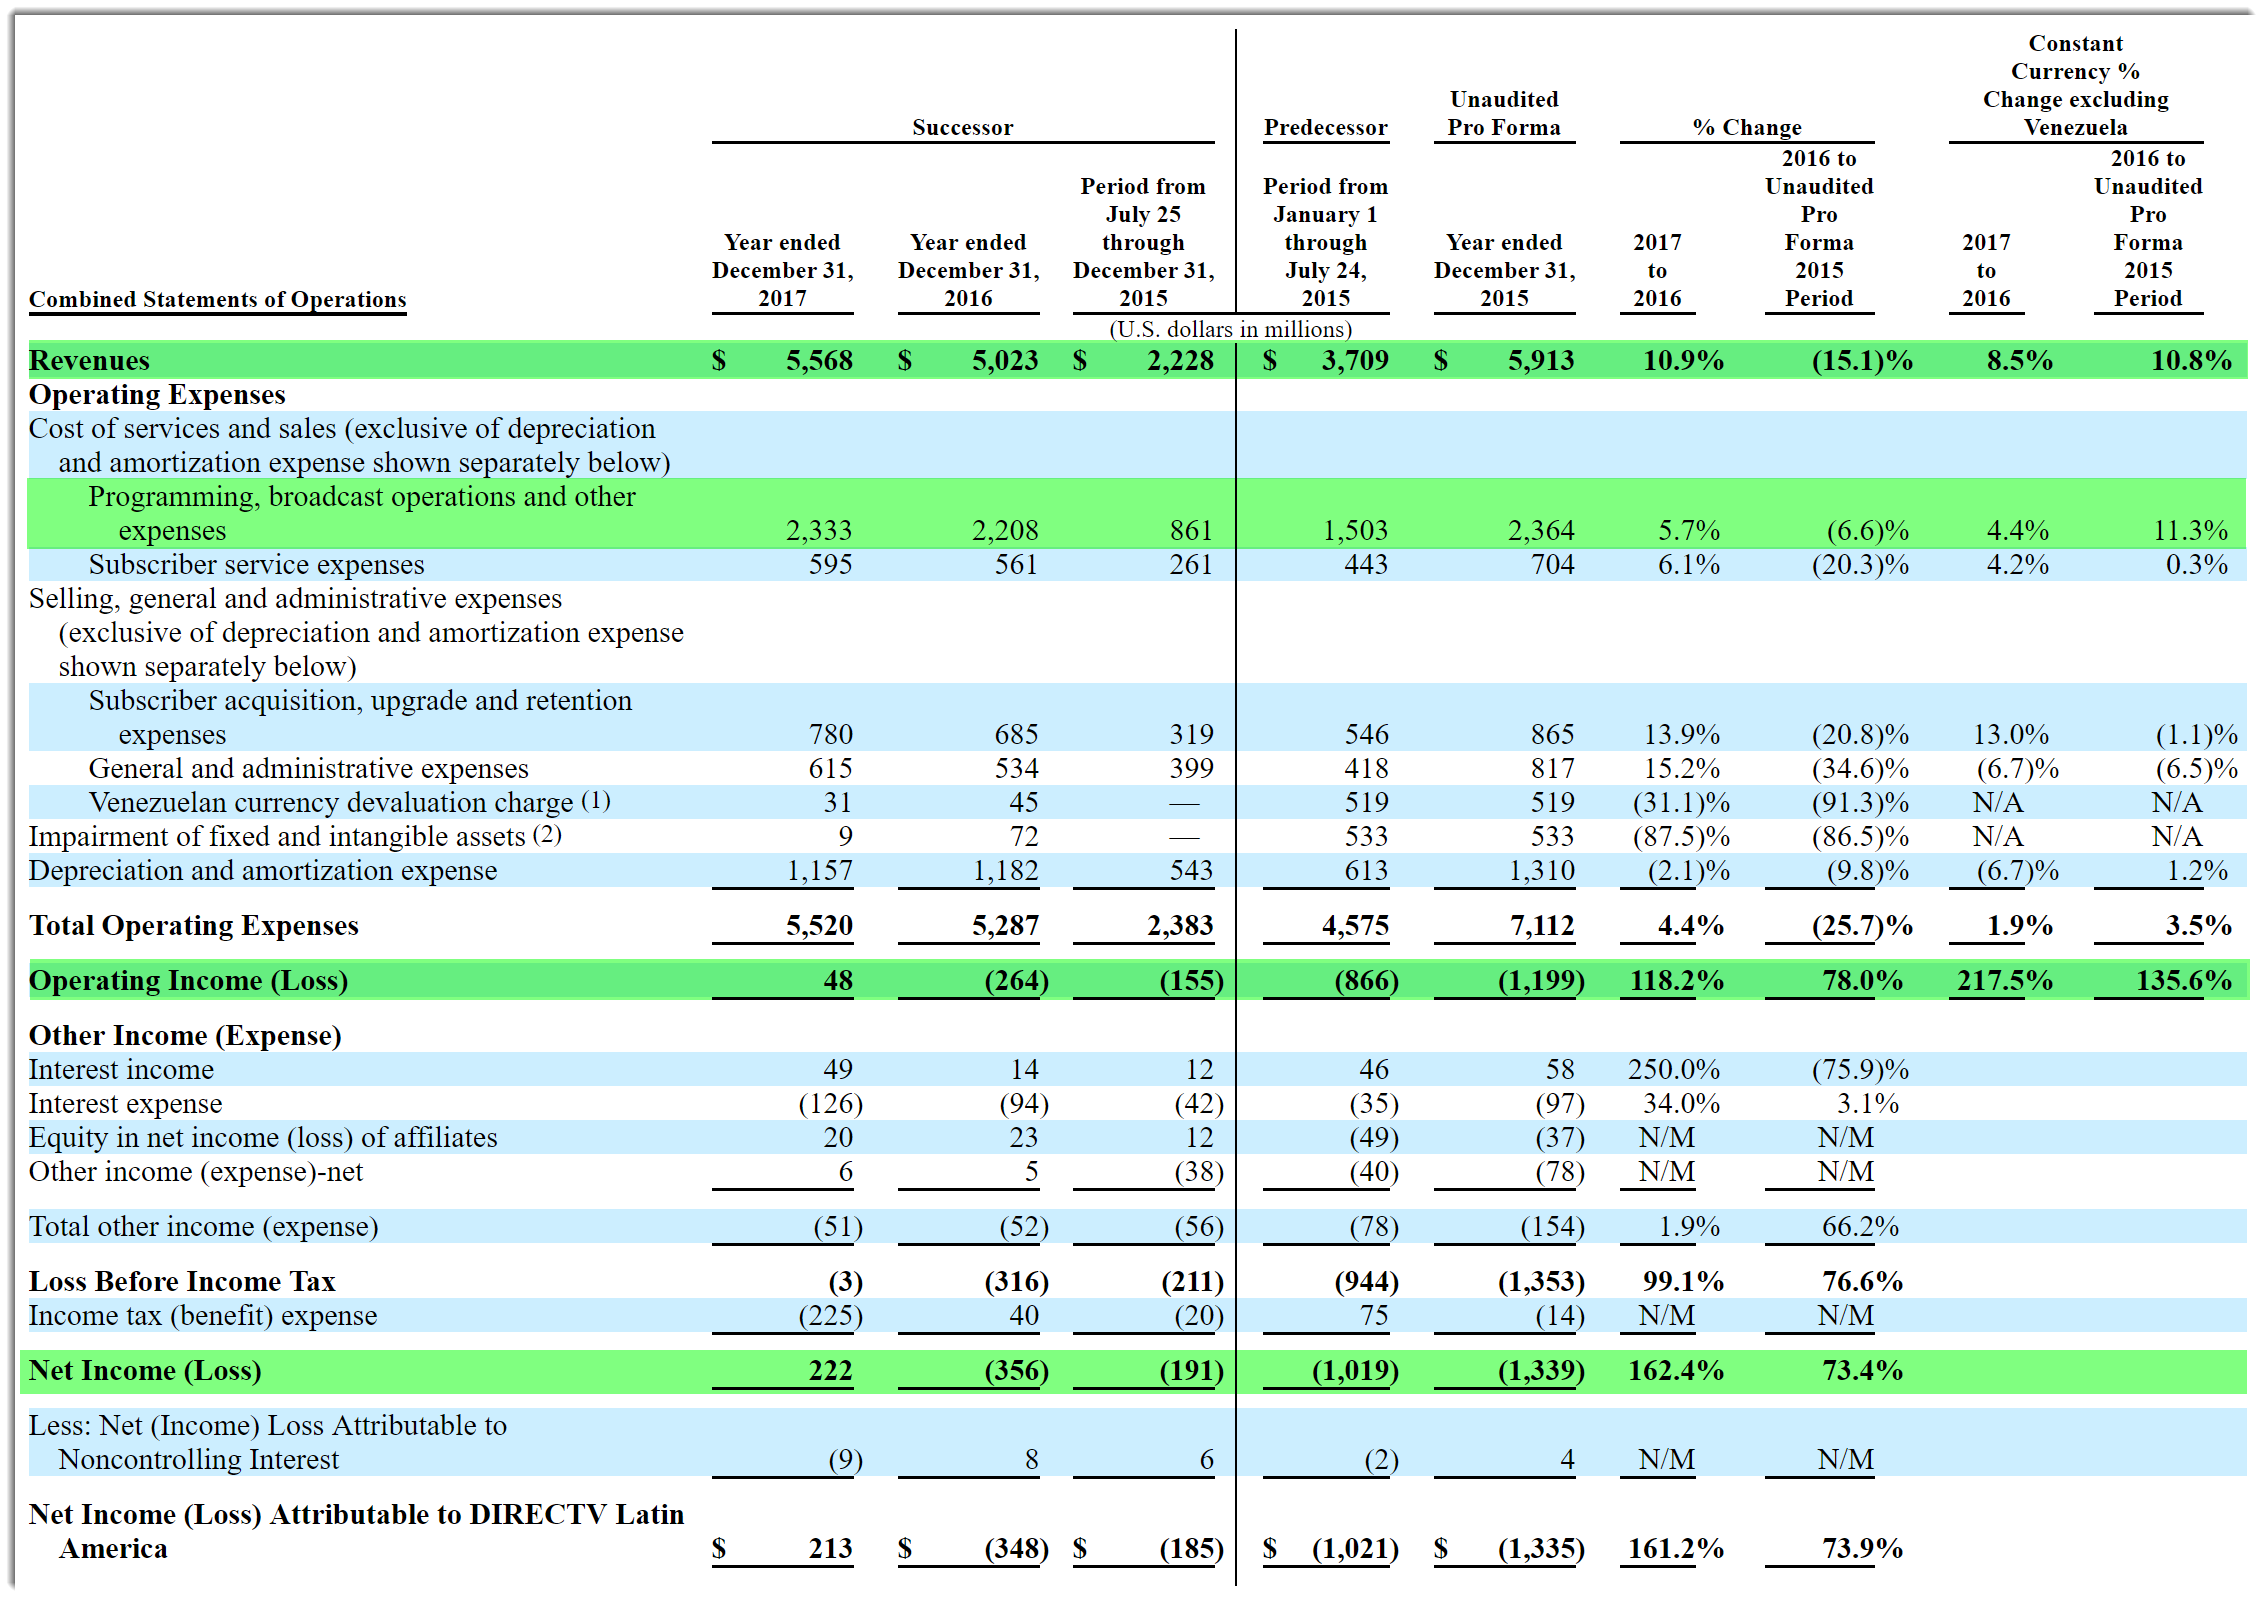Select the Unaudited Pro Forma header
2262x1597 pixels.
click(x=1503, y=113)
